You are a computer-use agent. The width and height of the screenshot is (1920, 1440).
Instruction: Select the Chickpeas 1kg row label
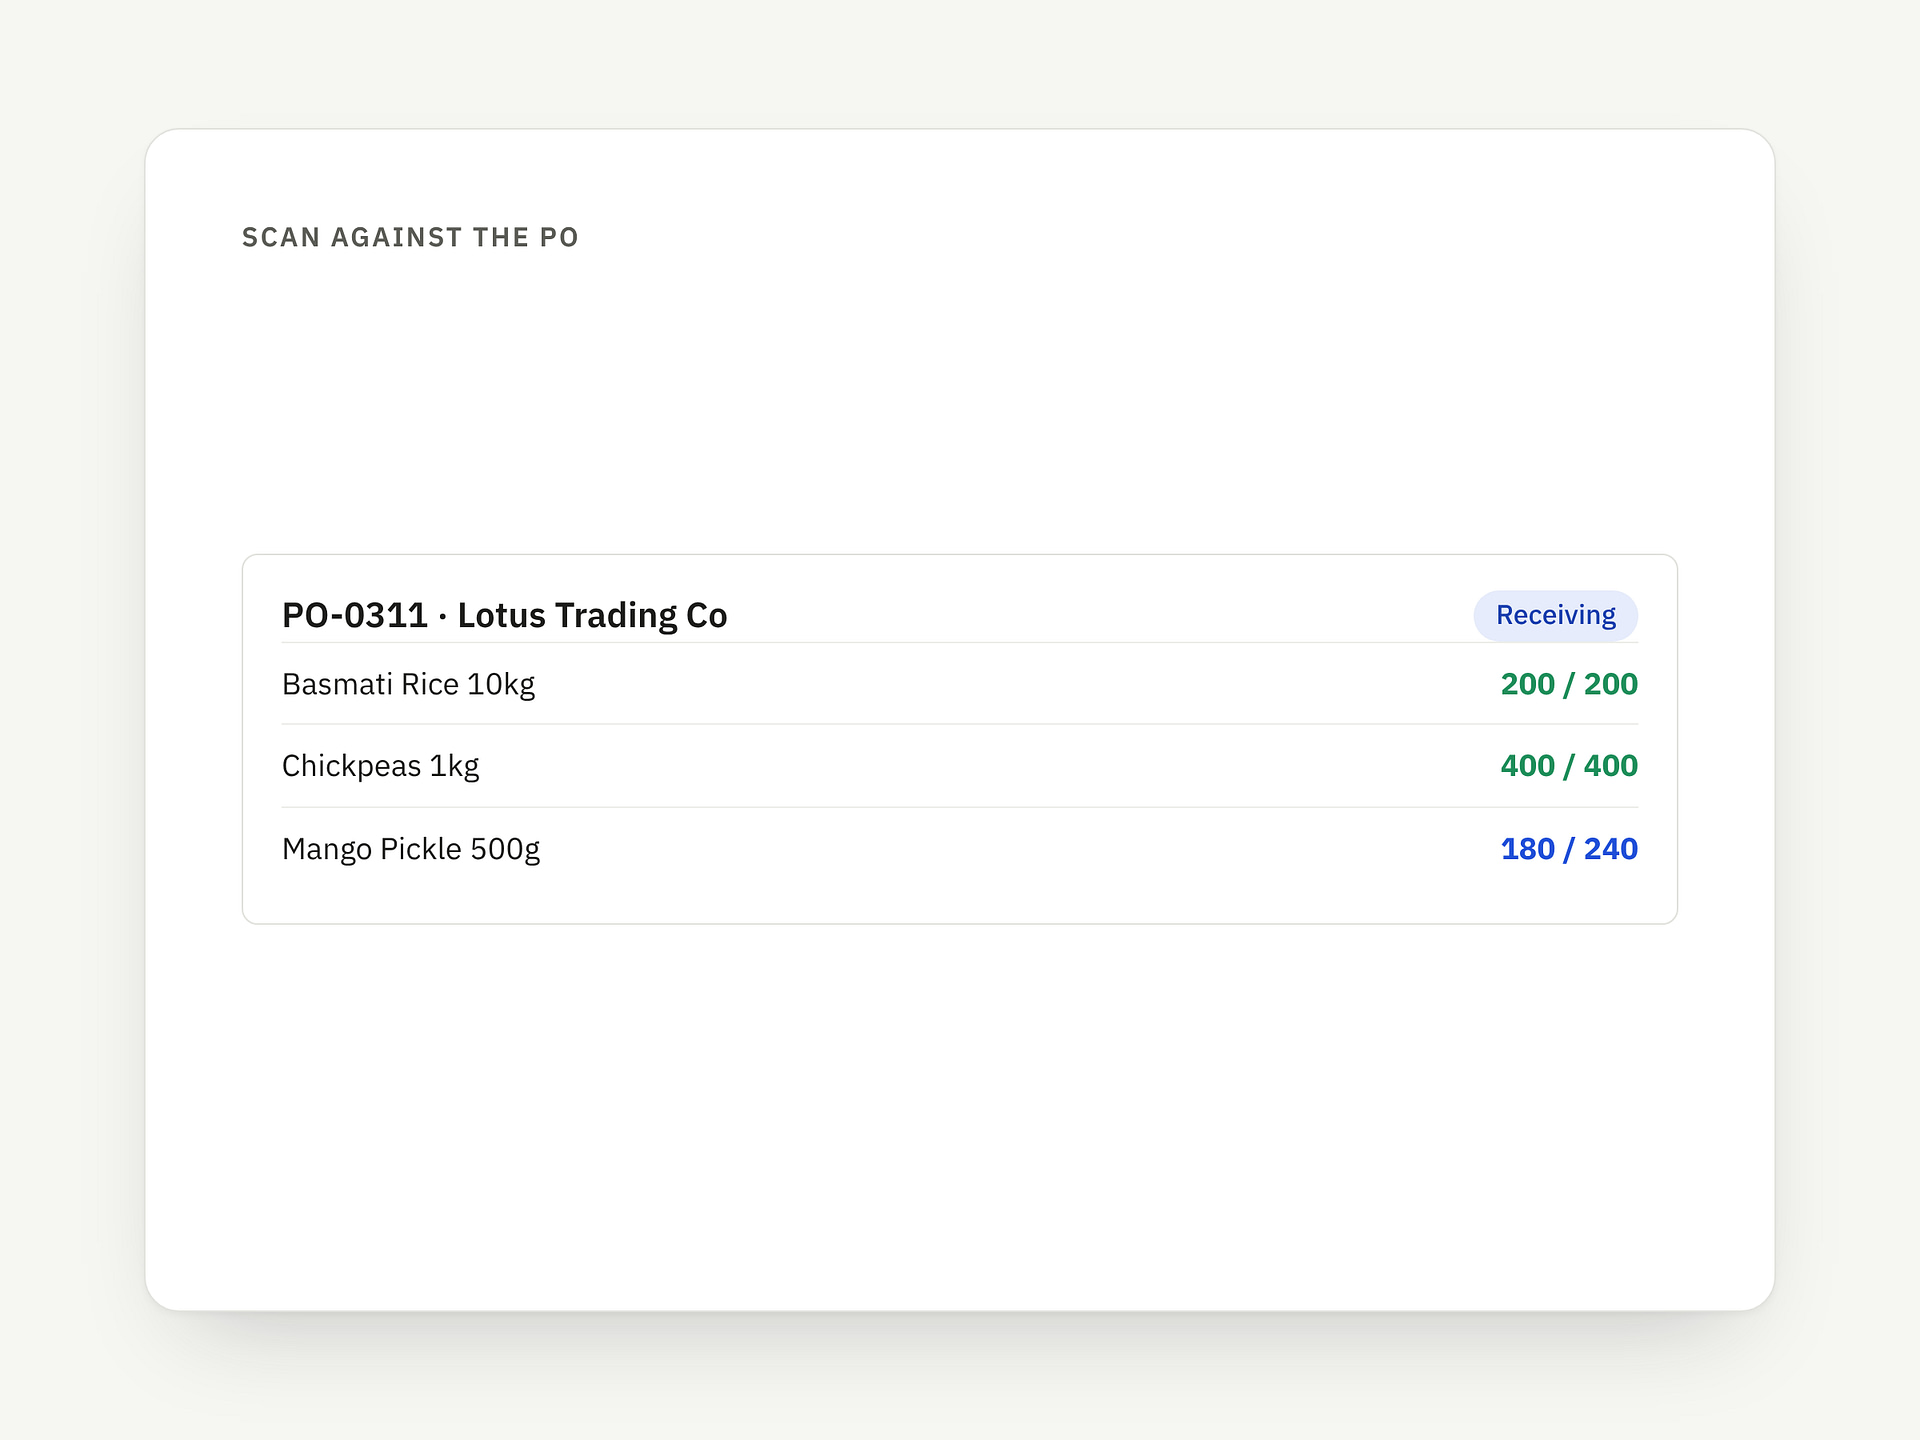tap(380, 766)
